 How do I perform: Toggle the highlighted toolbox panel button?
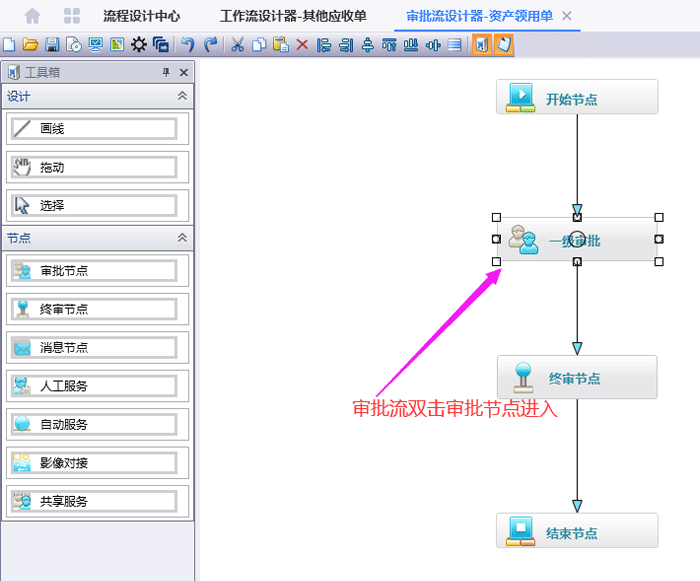[482, 45]
